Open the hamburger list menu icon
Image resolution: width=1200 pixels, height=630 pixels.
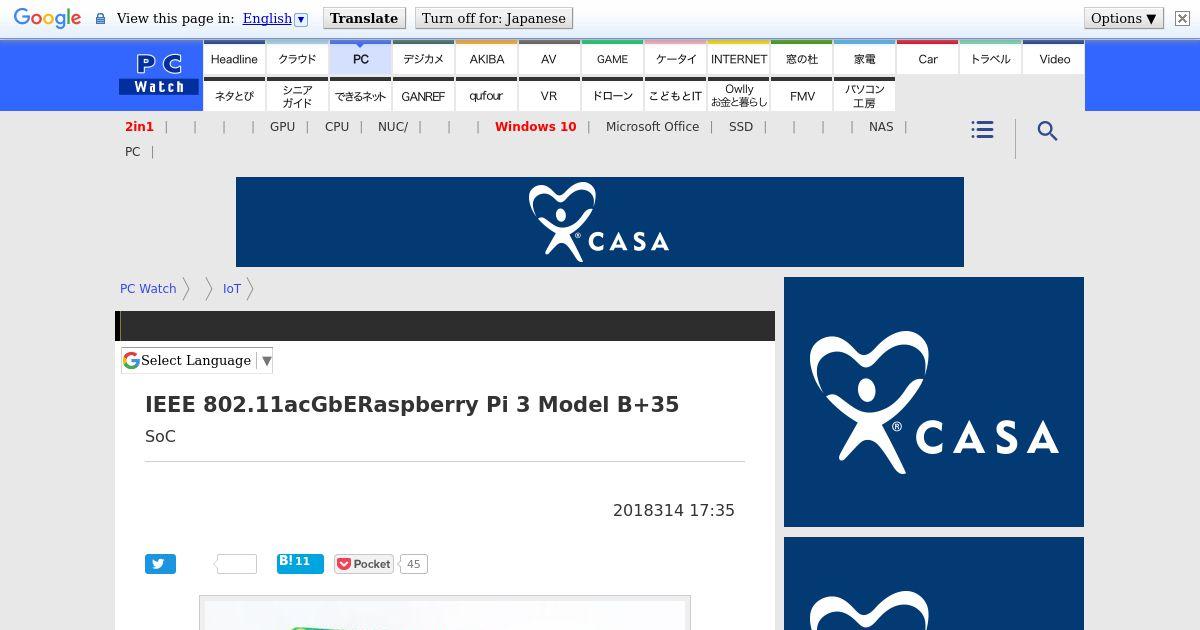982,130
